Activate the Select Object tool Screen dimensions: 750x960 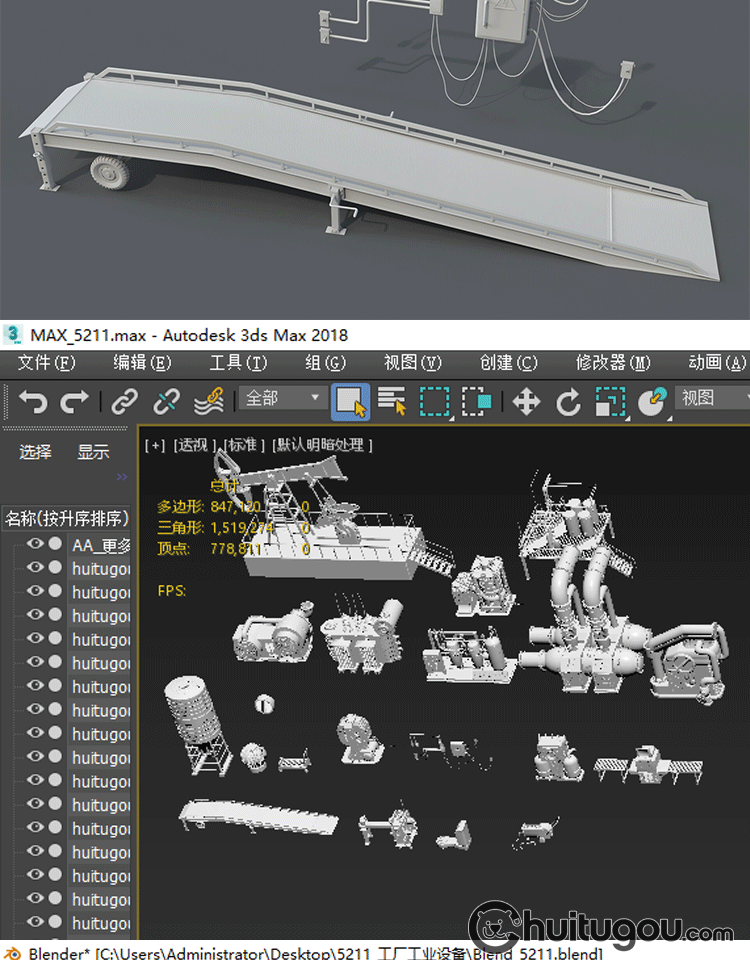click(350, 402)
